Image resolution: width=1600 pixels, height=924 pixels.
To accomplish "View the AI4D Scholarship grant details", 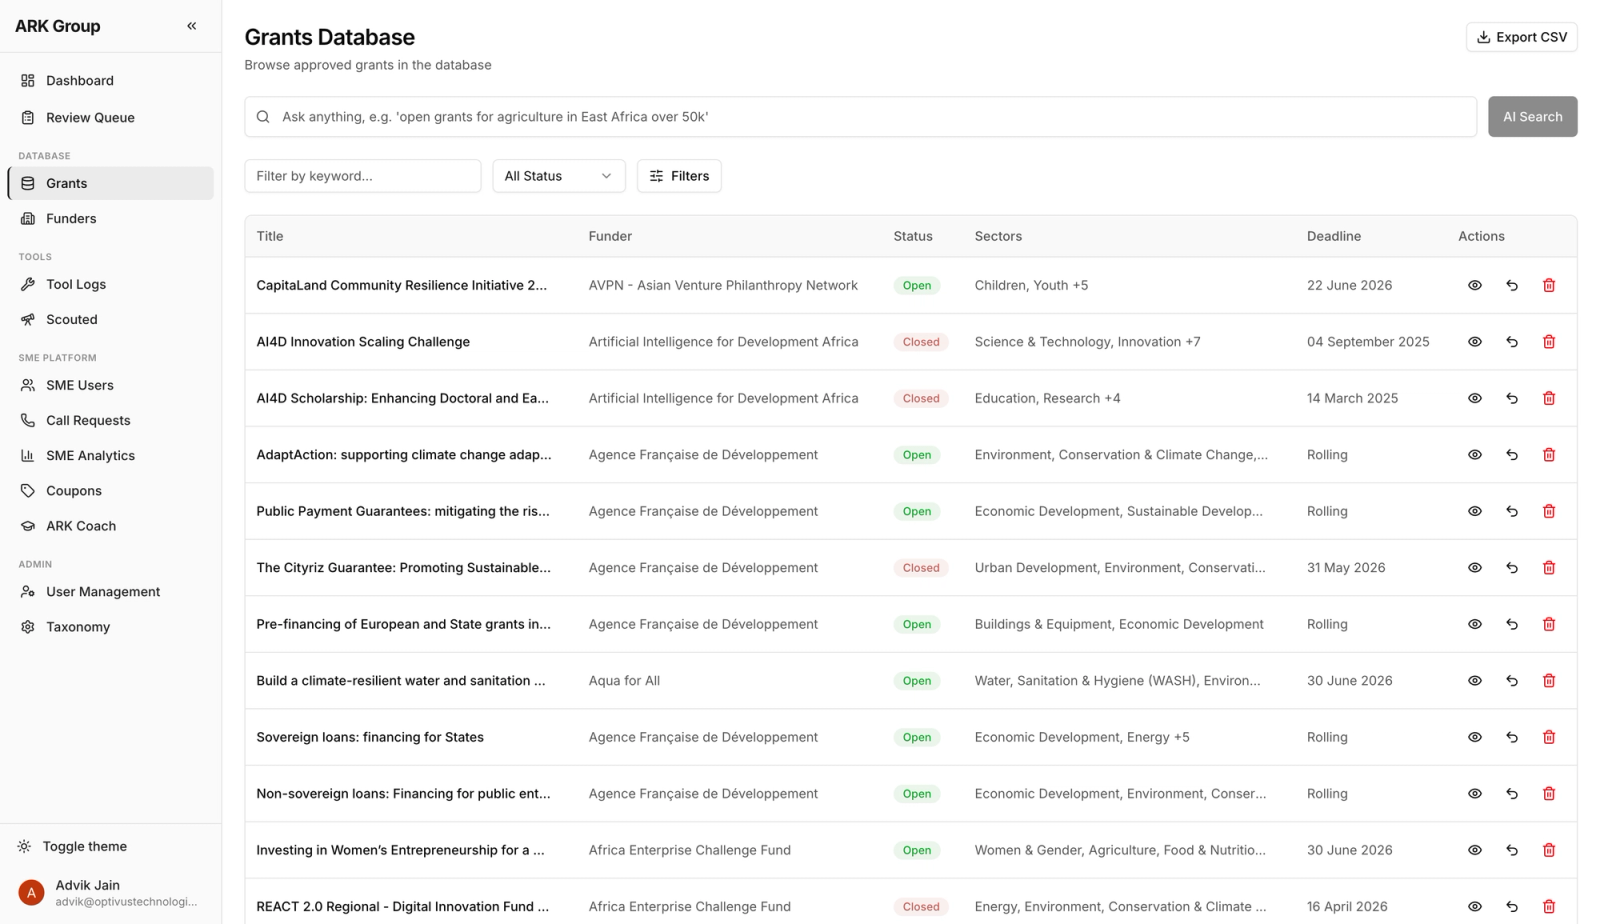I will 1474,398.
